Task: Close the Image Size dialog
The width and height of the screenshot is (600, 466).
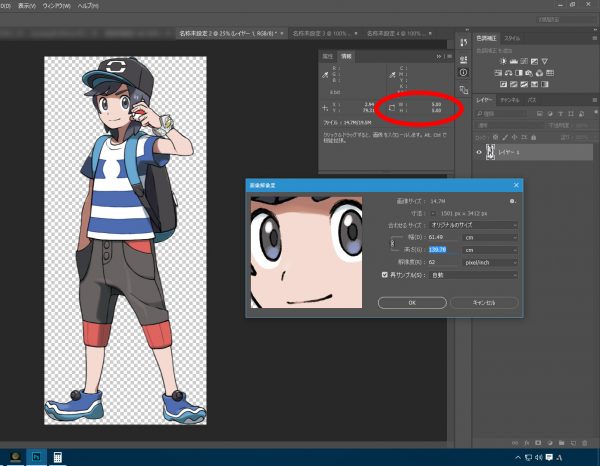Action: coord(516,185)
